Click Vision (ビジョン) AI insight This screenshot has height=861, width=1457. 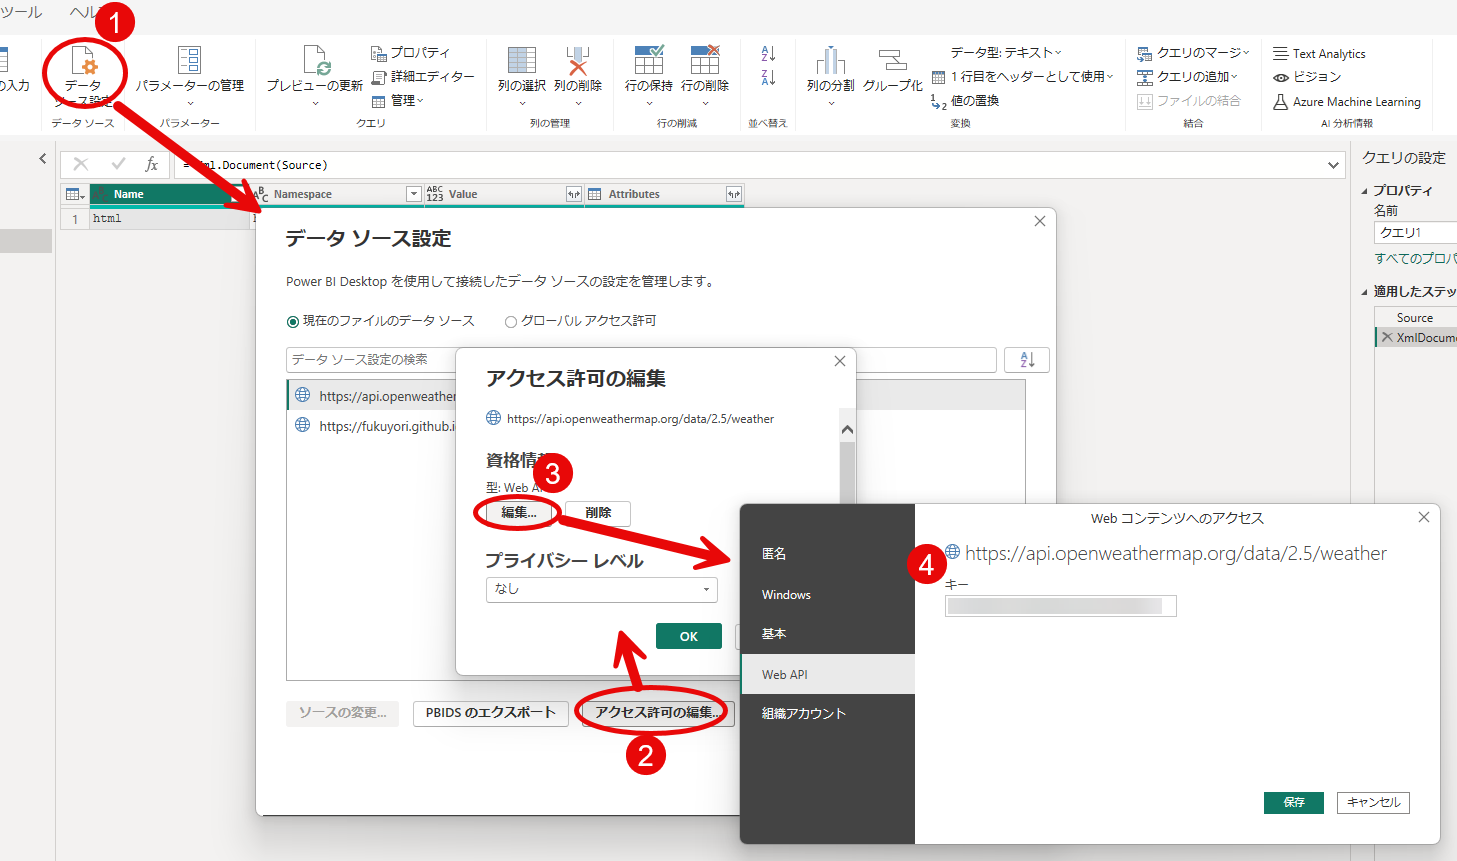coord(1307,77)
